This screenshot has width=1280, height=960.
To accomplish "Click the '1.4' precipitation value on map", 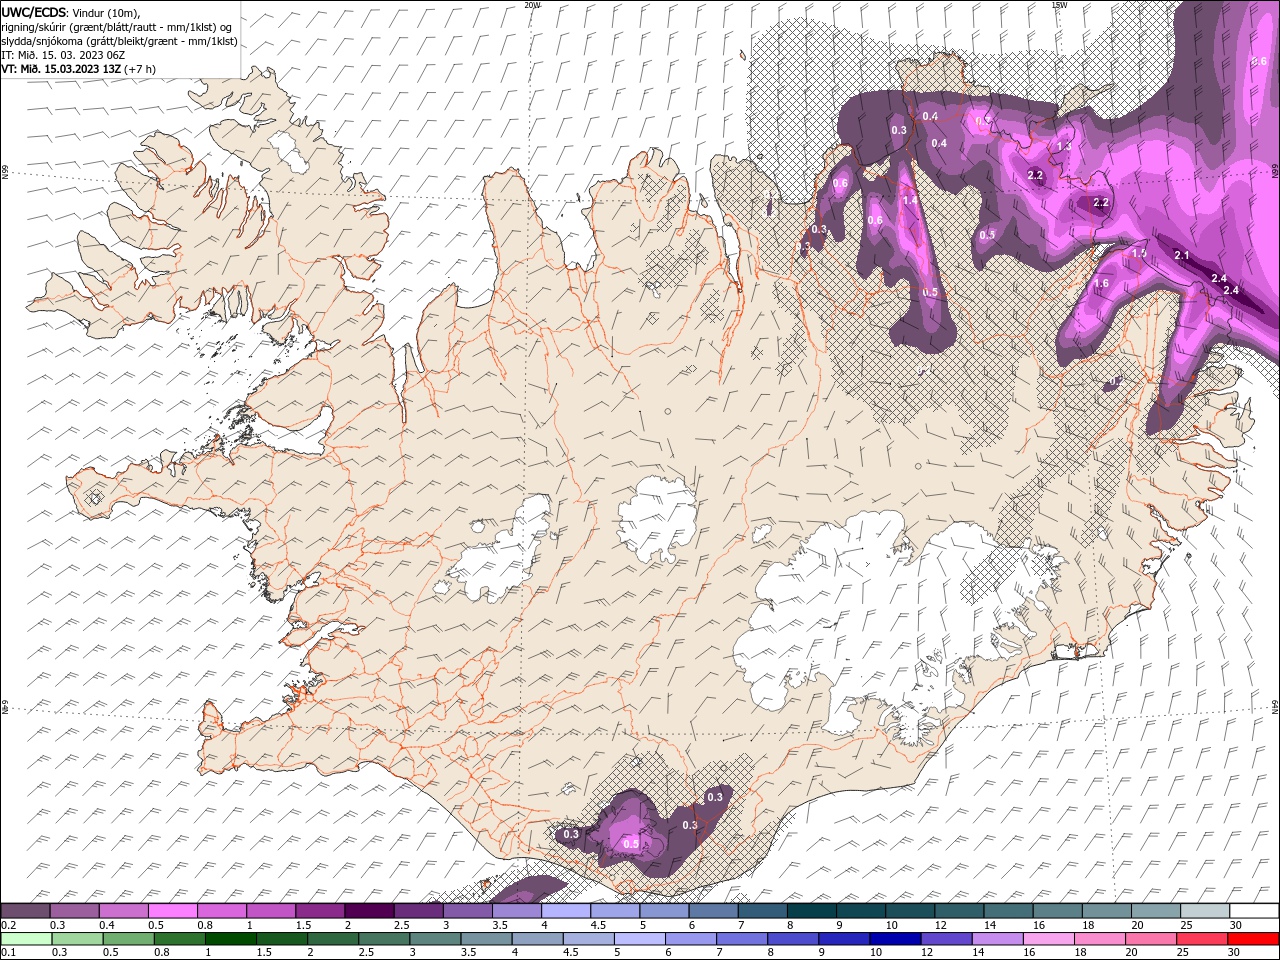I will tap(910, 201).
